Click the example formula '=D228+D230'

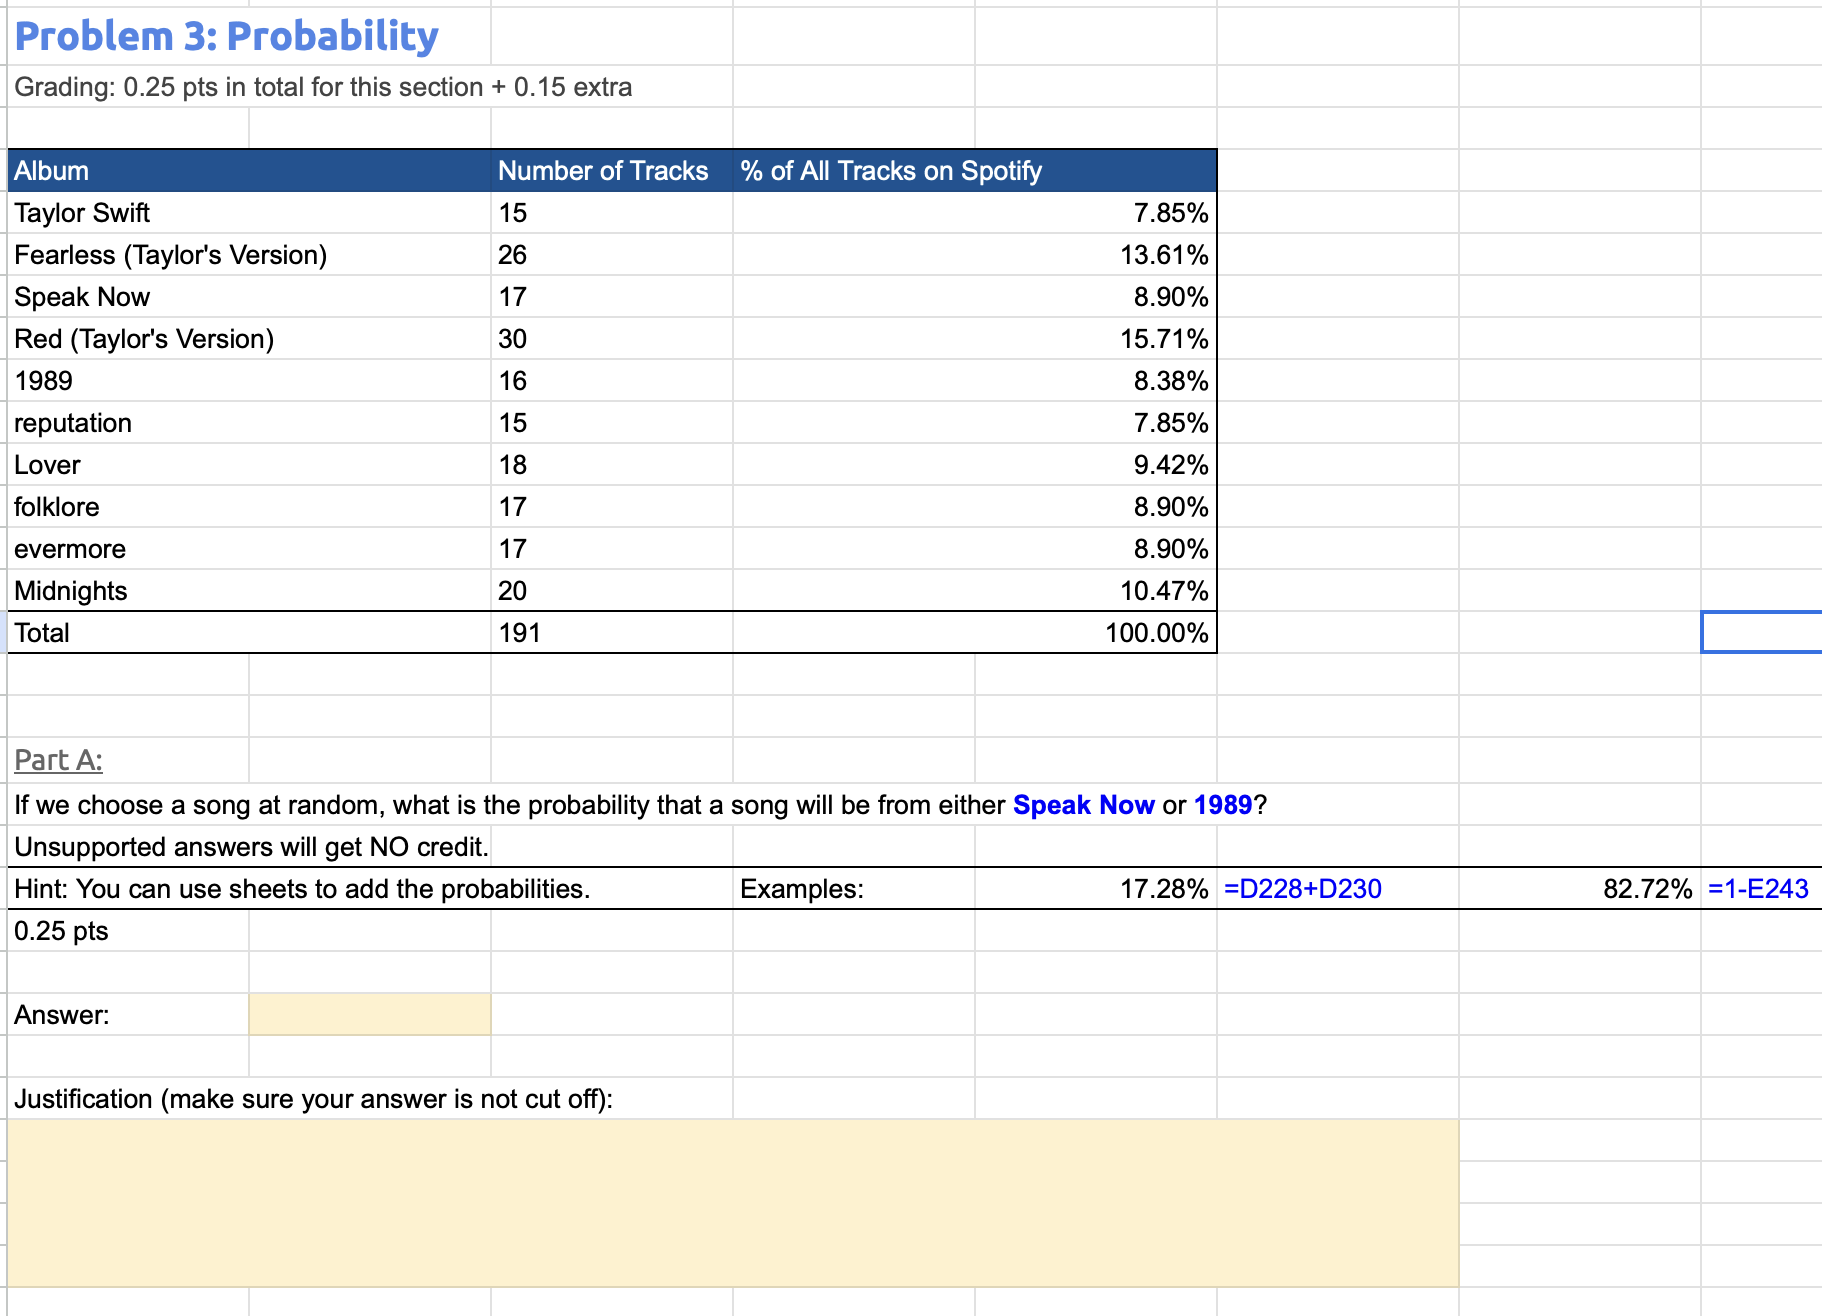(x=1338, y=889)
